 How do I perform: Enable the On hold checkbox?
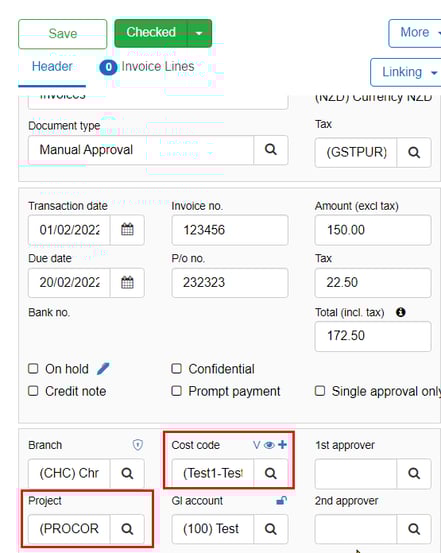pos(33,369)
